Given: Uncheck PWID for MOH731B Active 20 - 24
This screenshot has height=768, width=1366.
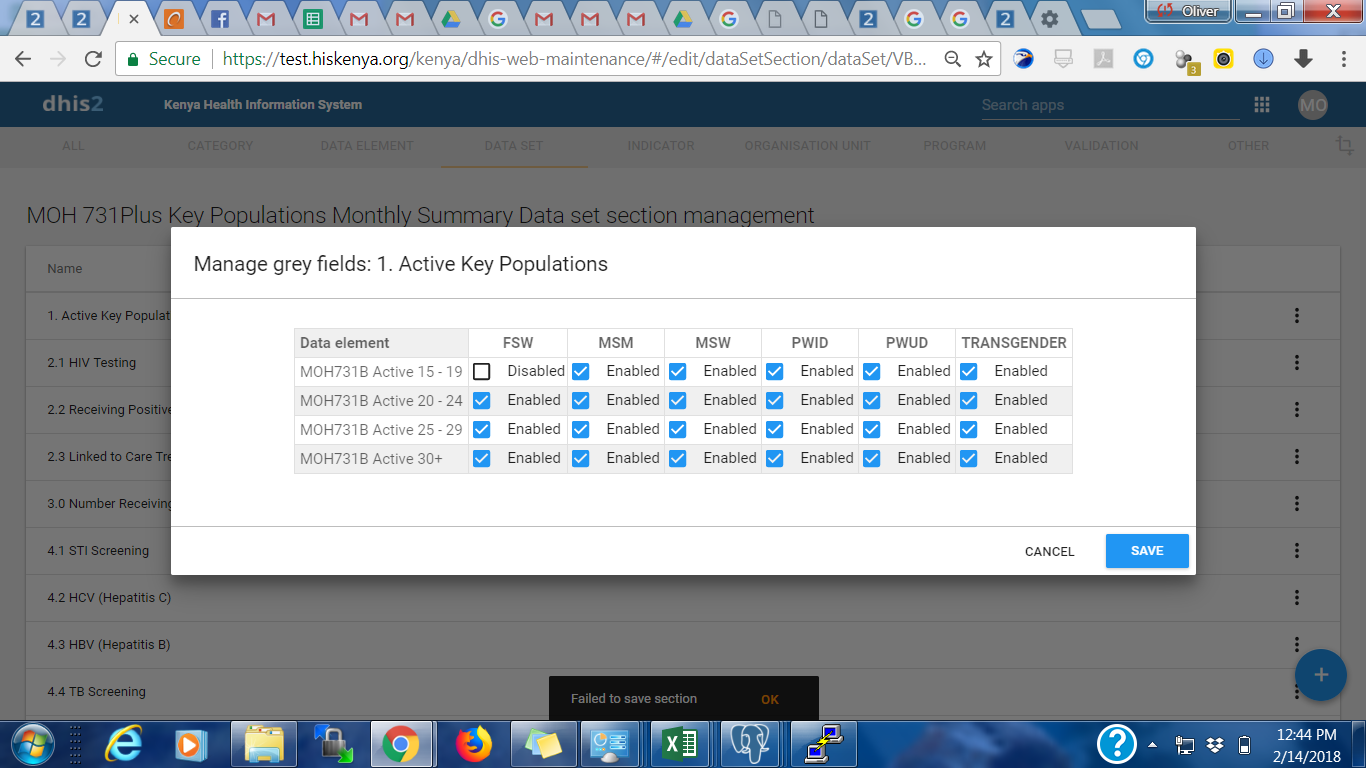Looking at the screenshot, I should (x=774, y=401).
